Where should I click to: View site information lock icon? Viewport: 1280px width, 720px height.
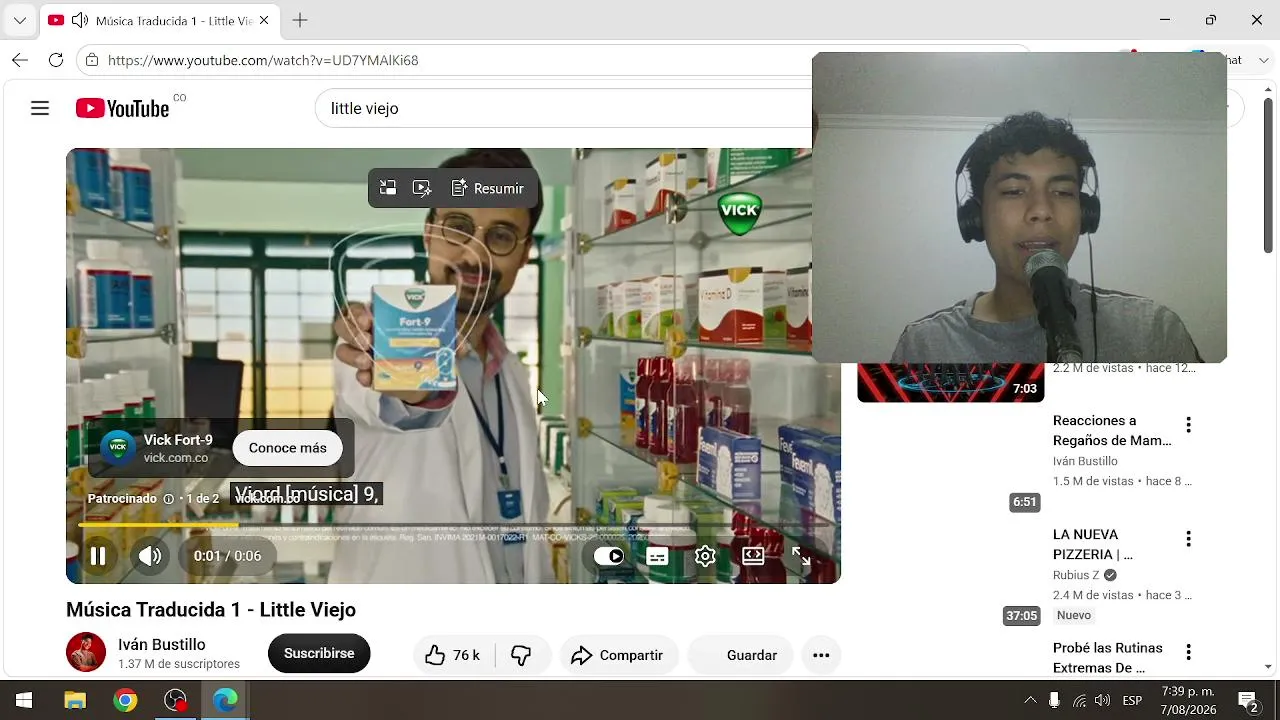click(91, 60)
